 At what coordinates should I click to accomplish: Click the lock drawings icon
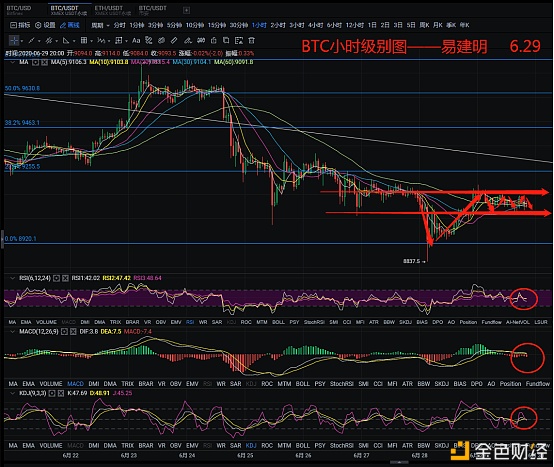[213, 40]
